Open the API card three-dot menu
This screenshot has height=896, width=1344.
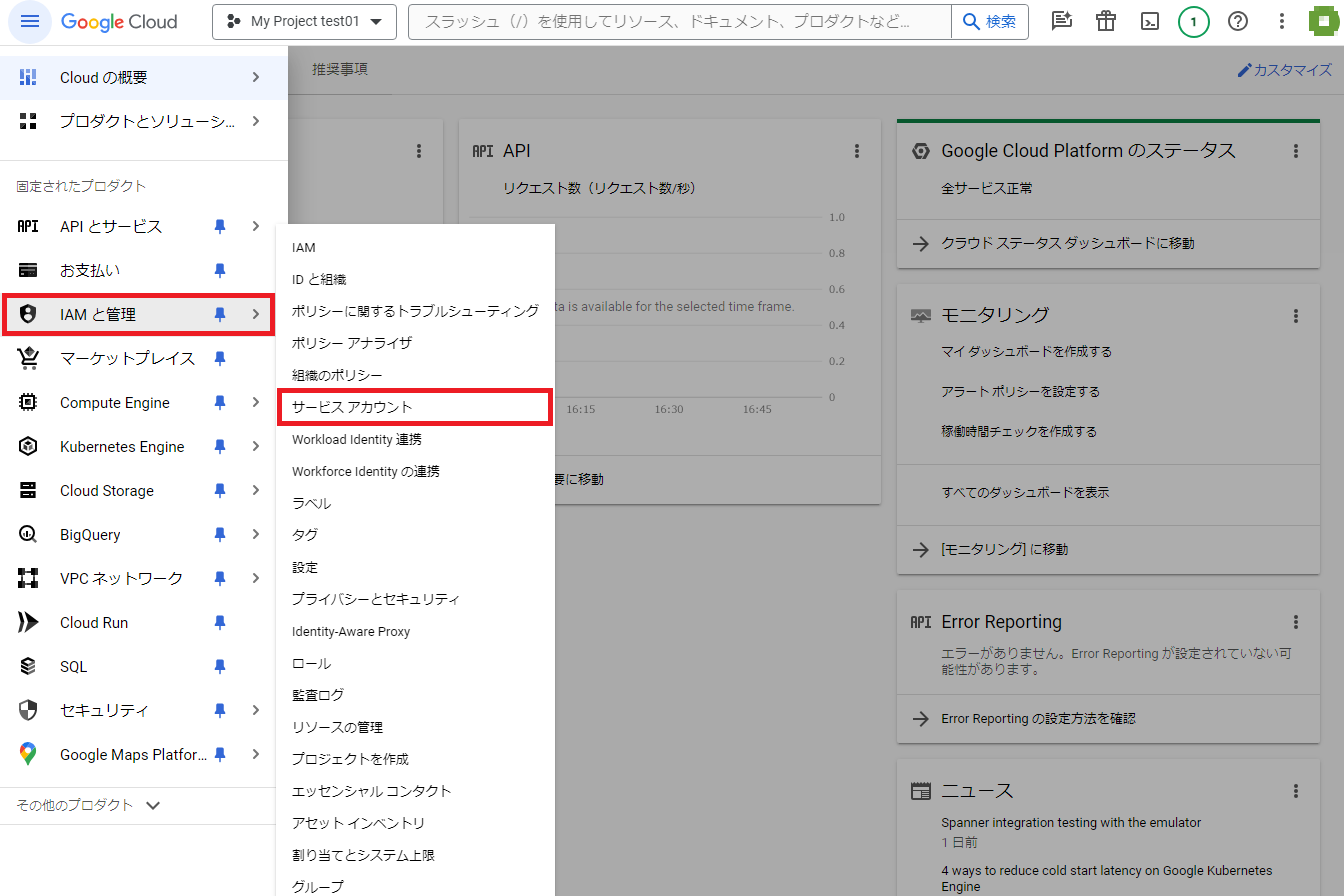pos(857,151)
